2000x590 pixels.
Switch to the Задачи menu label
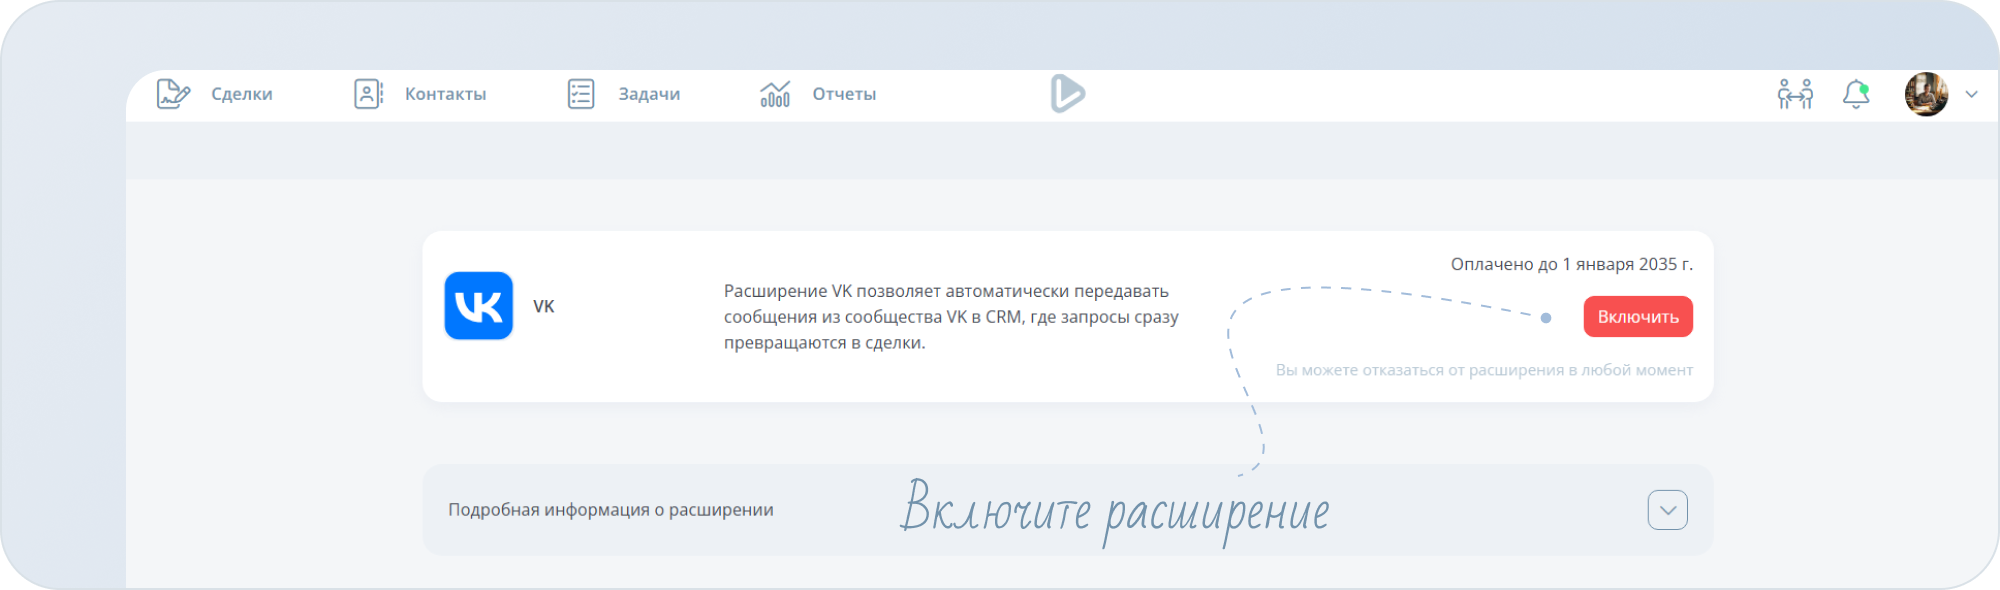point(649,94)
